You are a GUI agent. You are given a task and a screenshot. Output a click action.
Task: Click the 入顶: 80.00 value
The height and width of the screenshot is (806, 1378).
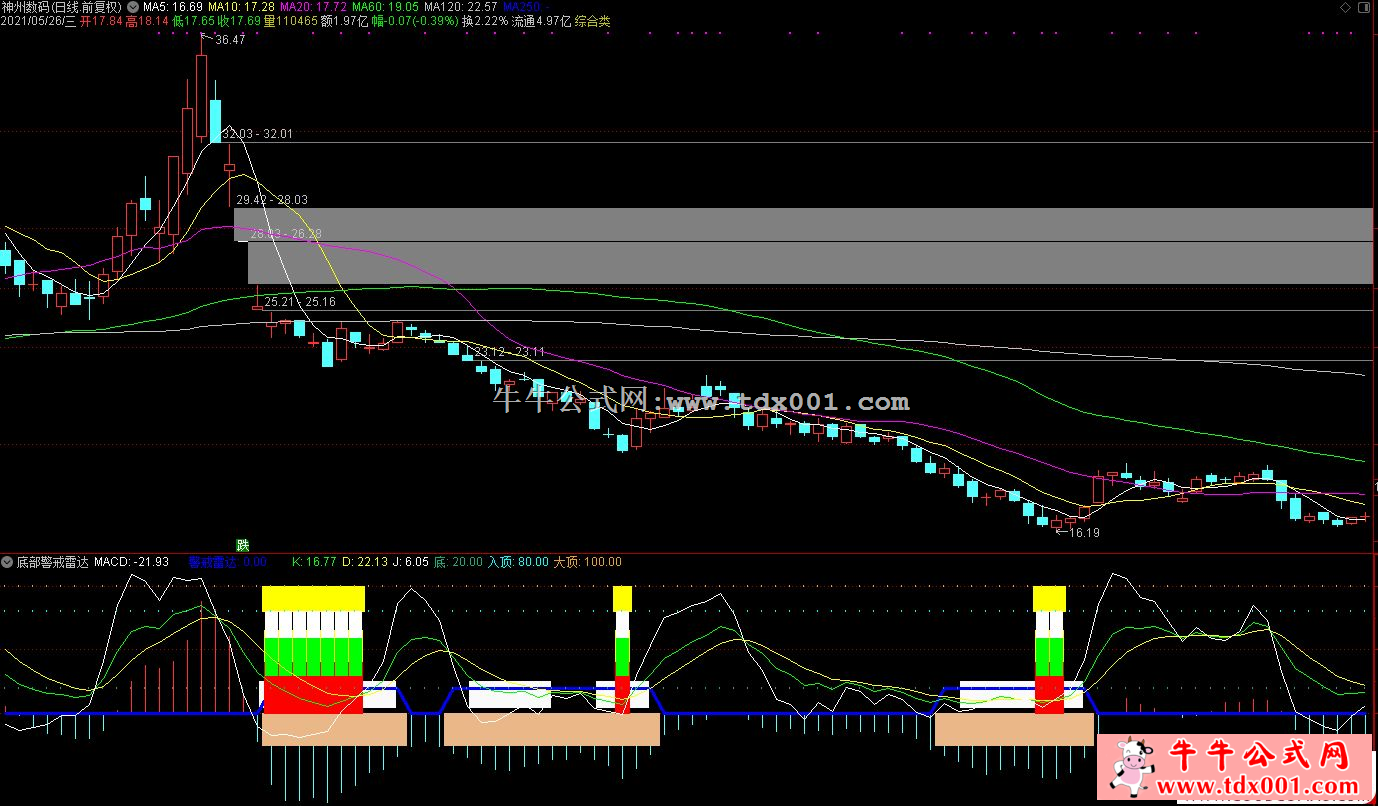(518, 562)
